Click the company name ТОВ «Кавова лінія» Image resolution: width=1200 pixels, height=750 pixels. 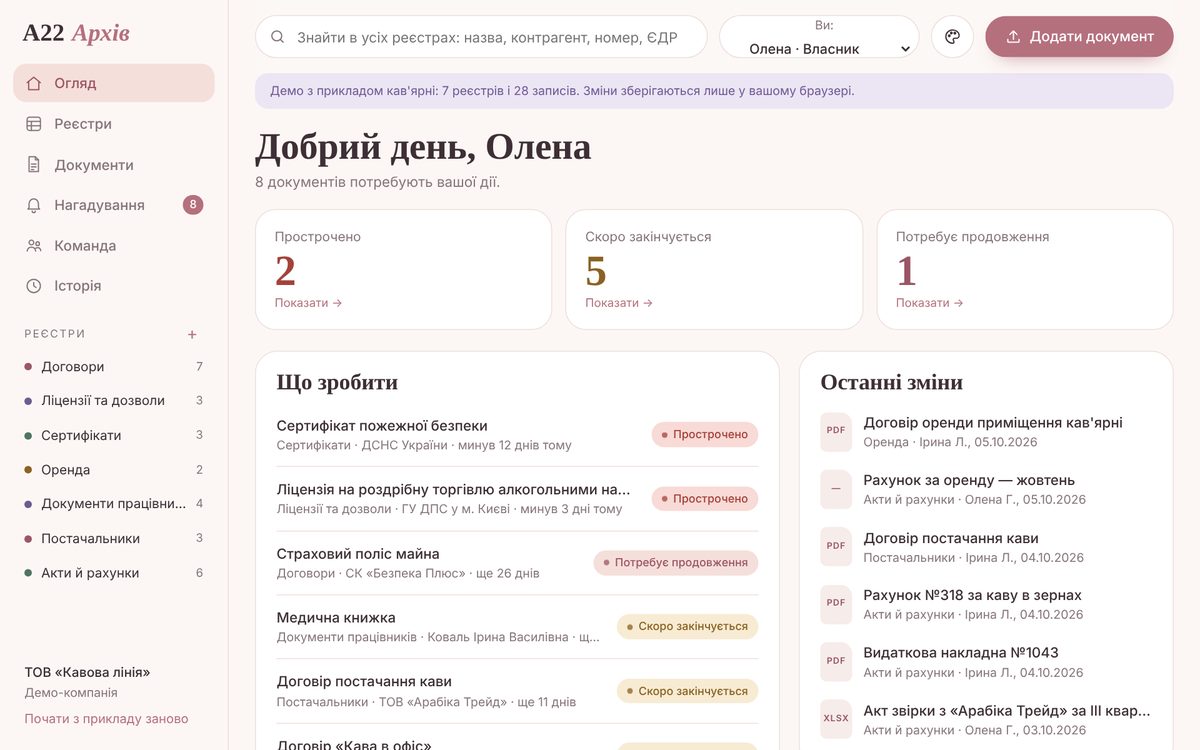pyautogui.click(x=90, y=673)
